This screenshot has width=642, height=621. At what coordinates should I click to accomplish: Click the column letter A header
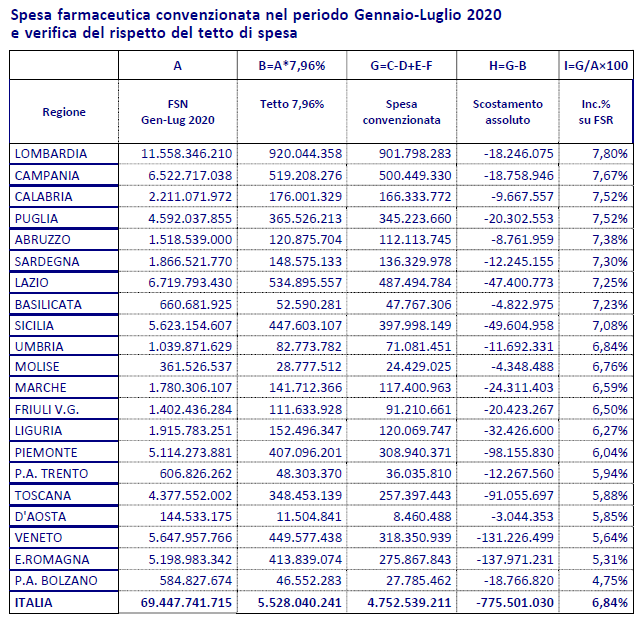[178, 65]
